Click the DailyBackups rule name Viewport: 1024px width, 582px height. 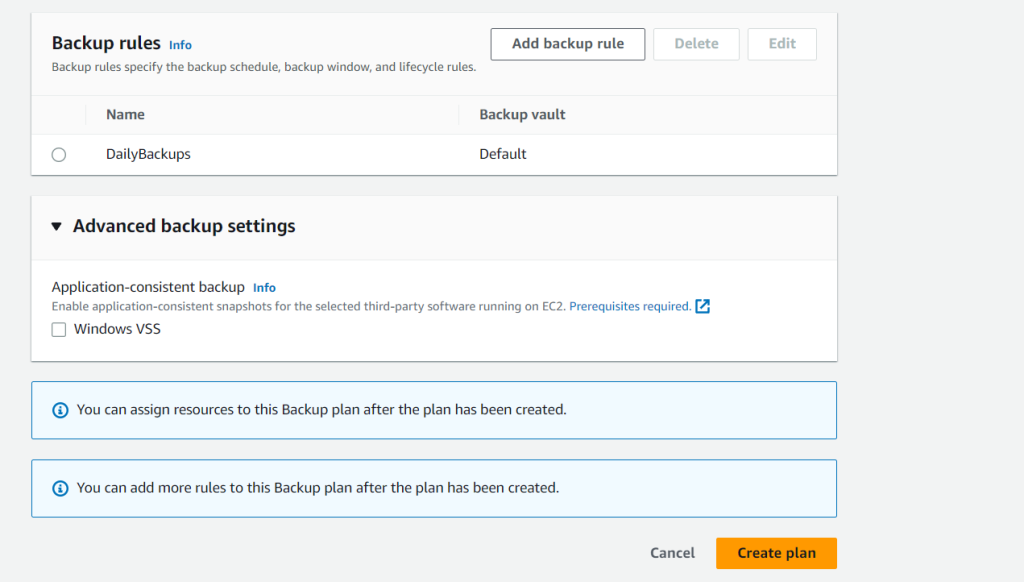point(148,154)
